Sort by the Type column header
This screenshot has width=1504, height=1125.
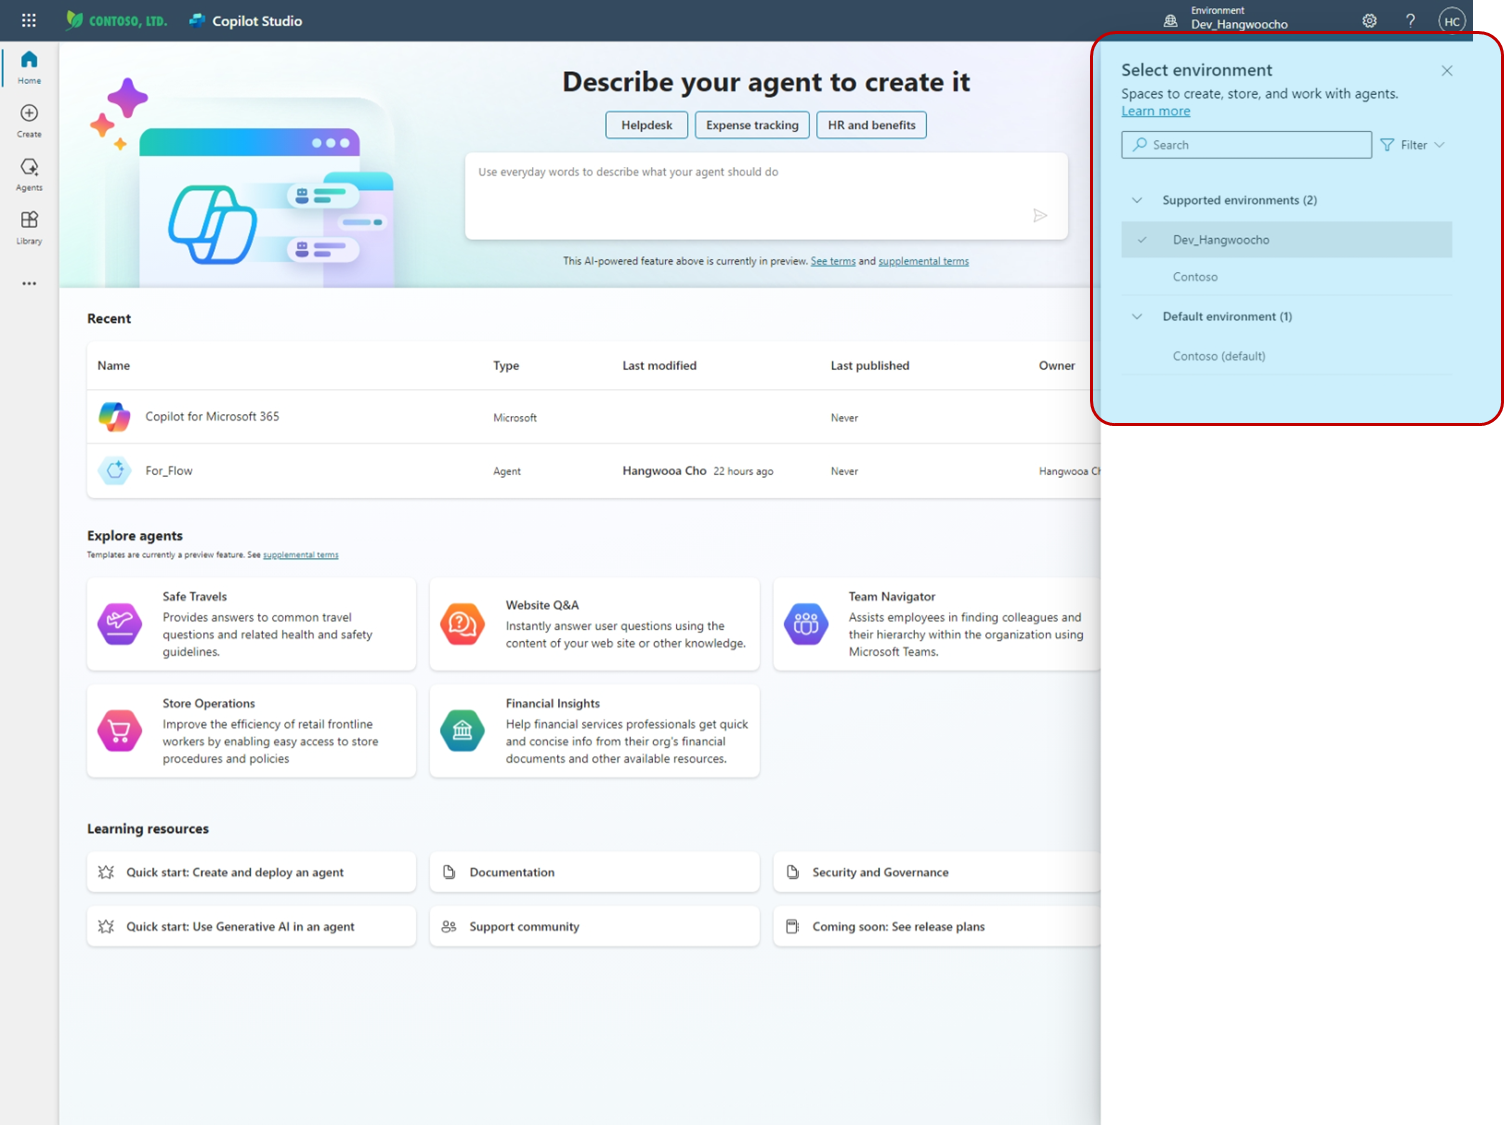click(506, 366)
